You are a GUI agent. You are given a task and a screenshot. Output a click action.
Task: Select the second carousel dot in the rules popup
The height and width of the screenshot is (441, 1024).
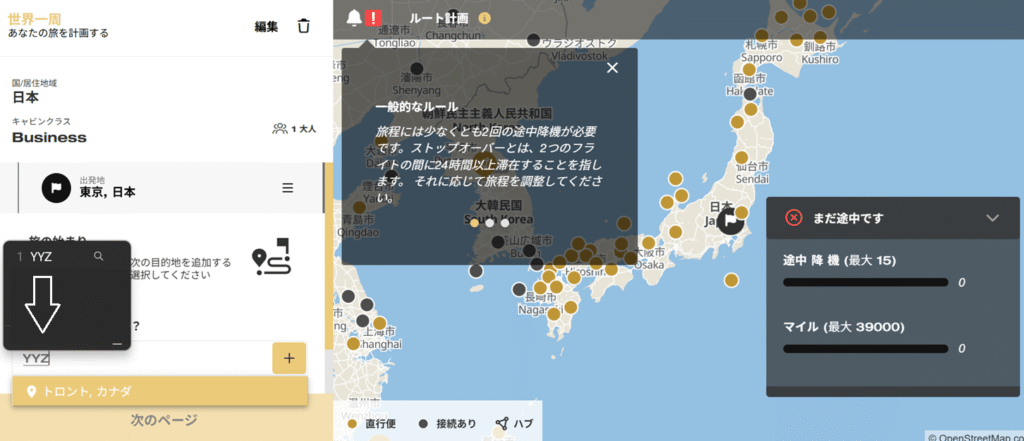pyautogui.click(x=489, y=223)
